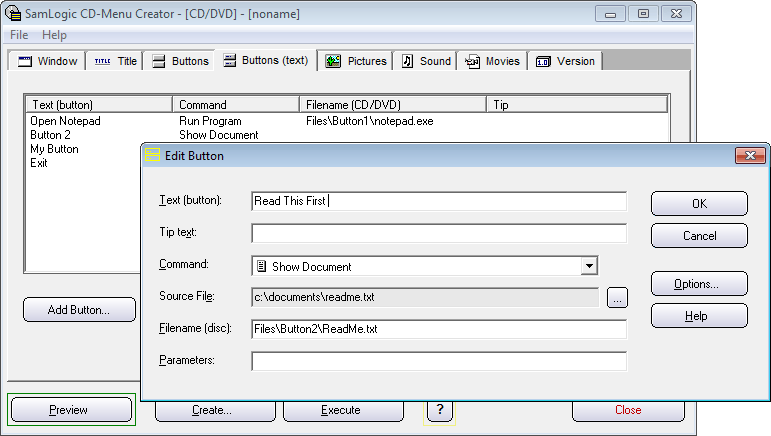
Task: Switch to the Pictures tab
Action: (x=355, y=61)
